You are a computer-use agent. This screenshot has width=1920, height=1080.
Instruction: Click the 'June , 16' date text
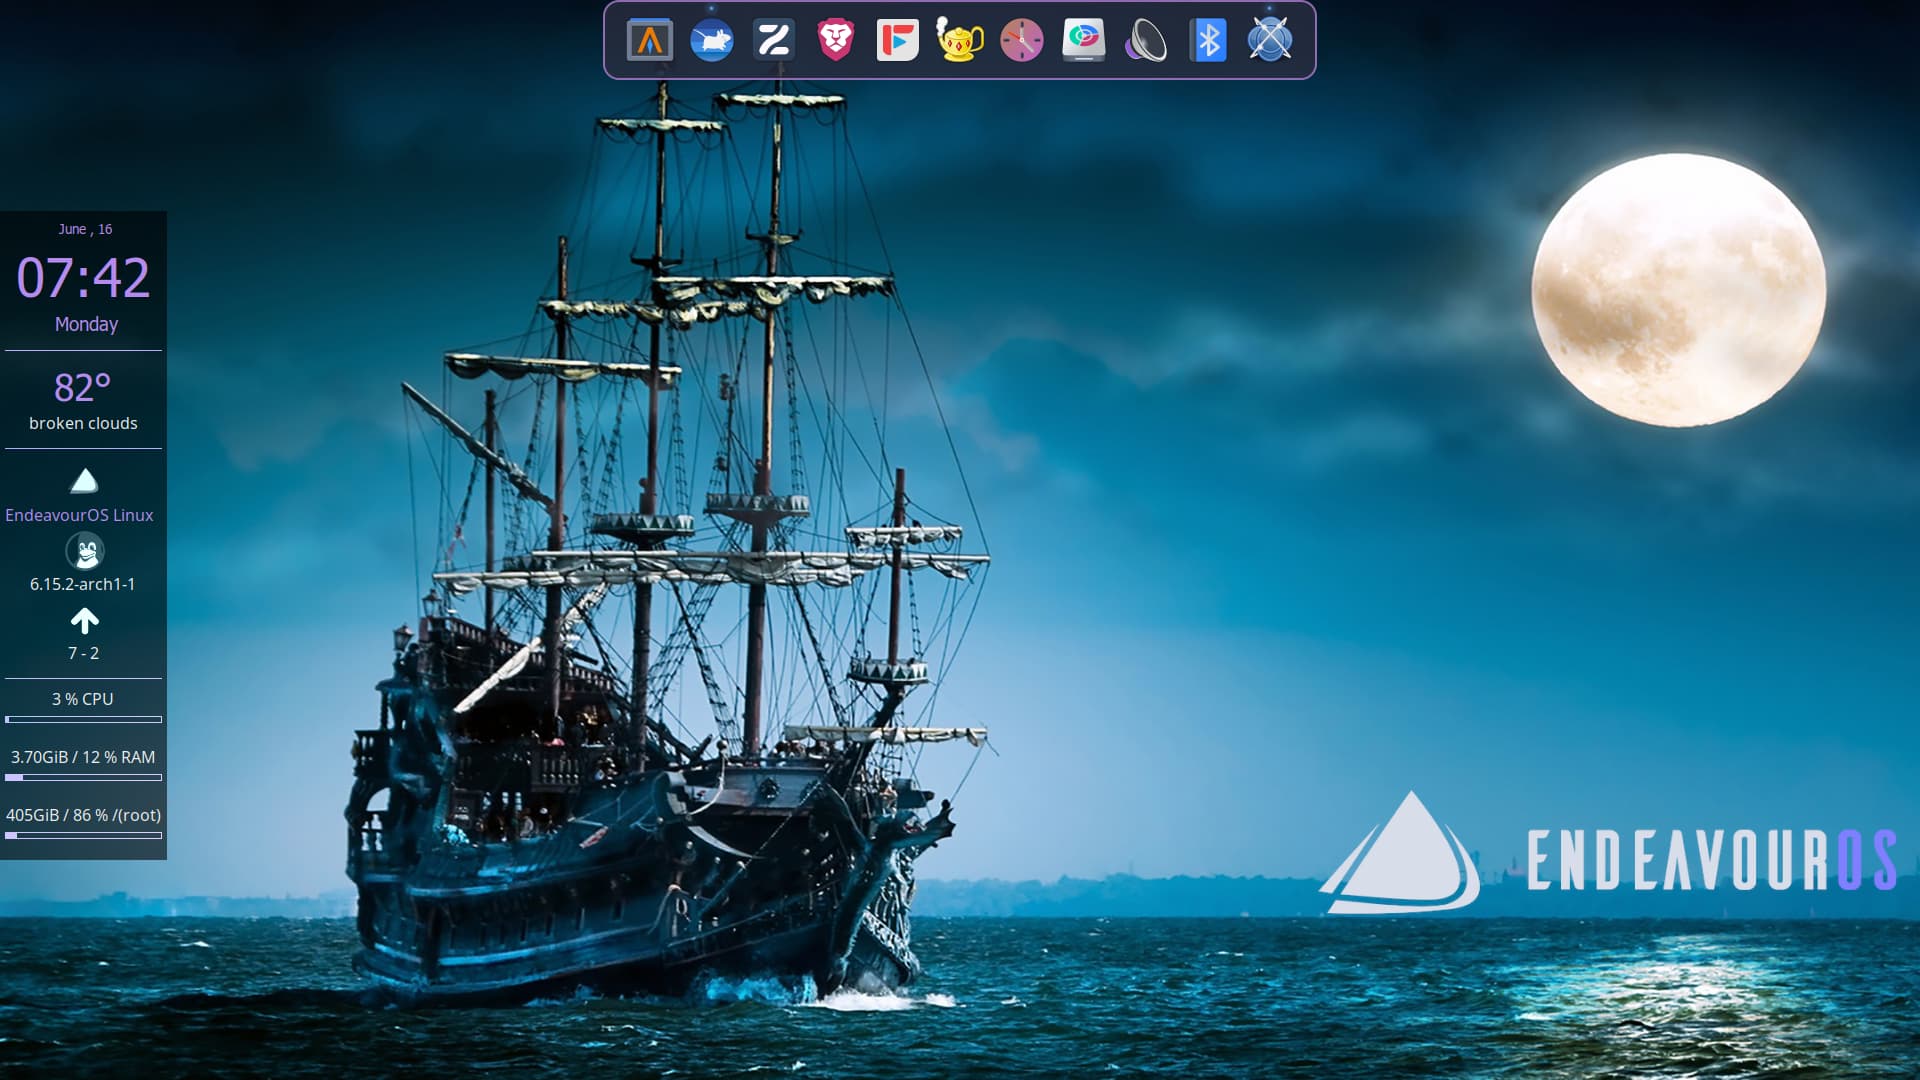pyautogui.click(x=85, y=229)
